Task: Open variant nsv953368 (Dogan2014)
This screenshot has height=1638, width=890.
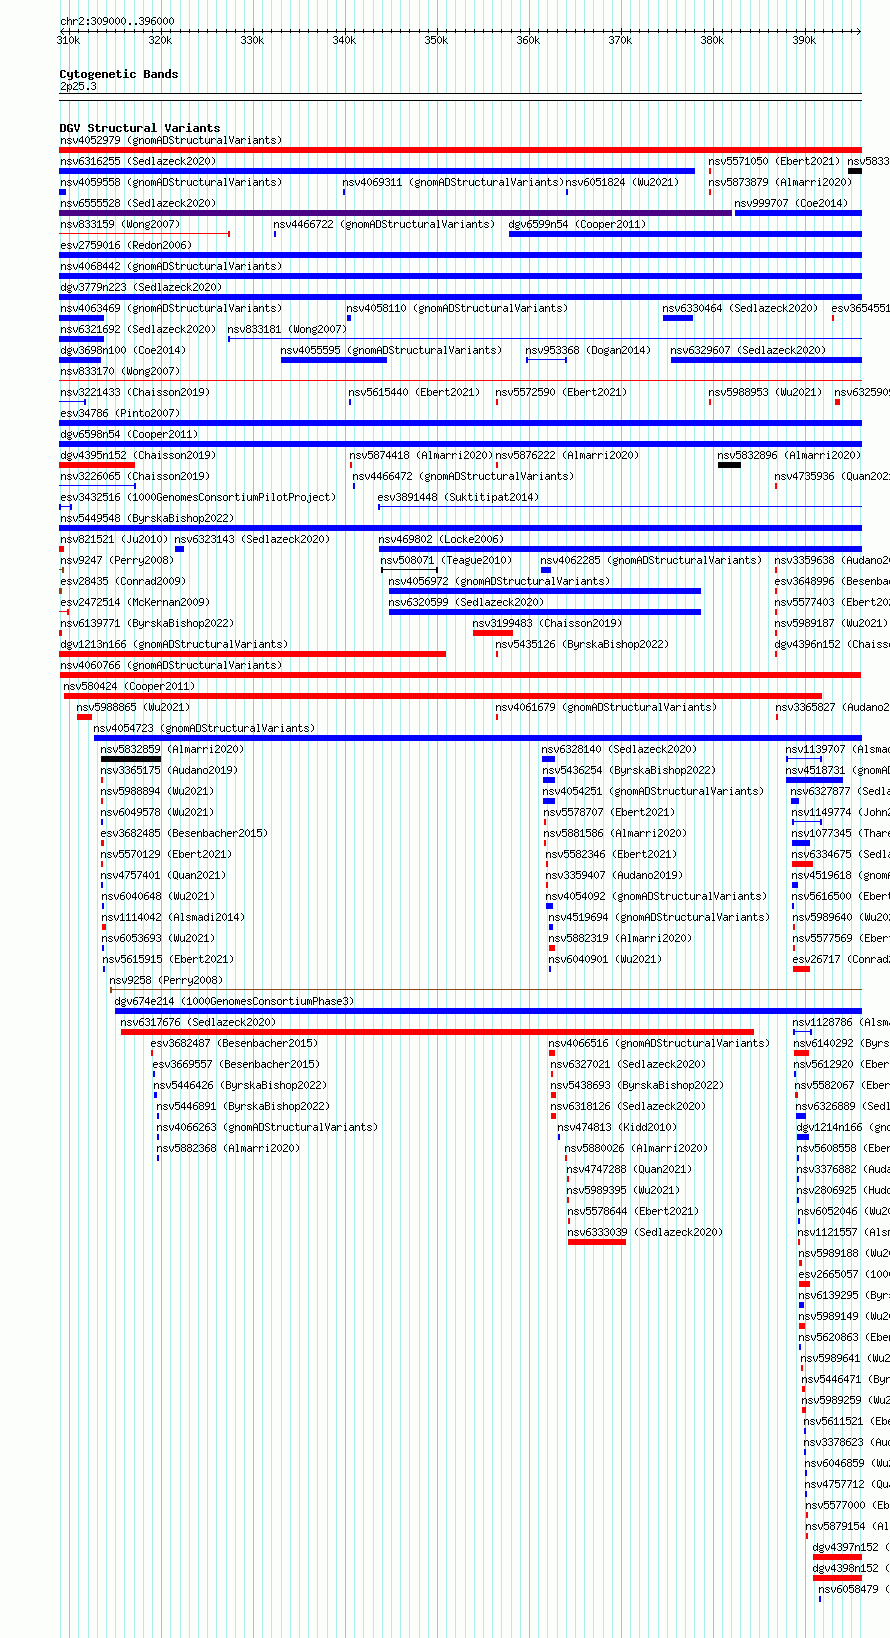Action: coord(588,350)
